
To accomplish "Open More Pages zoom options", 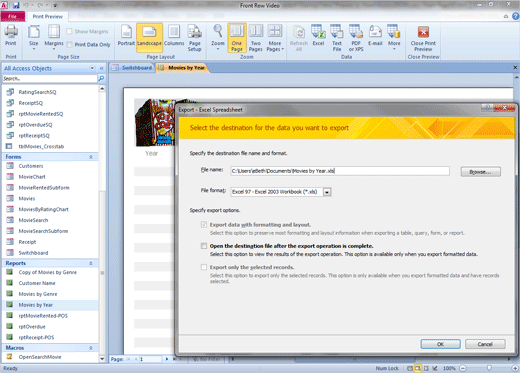I will [275, 38].
